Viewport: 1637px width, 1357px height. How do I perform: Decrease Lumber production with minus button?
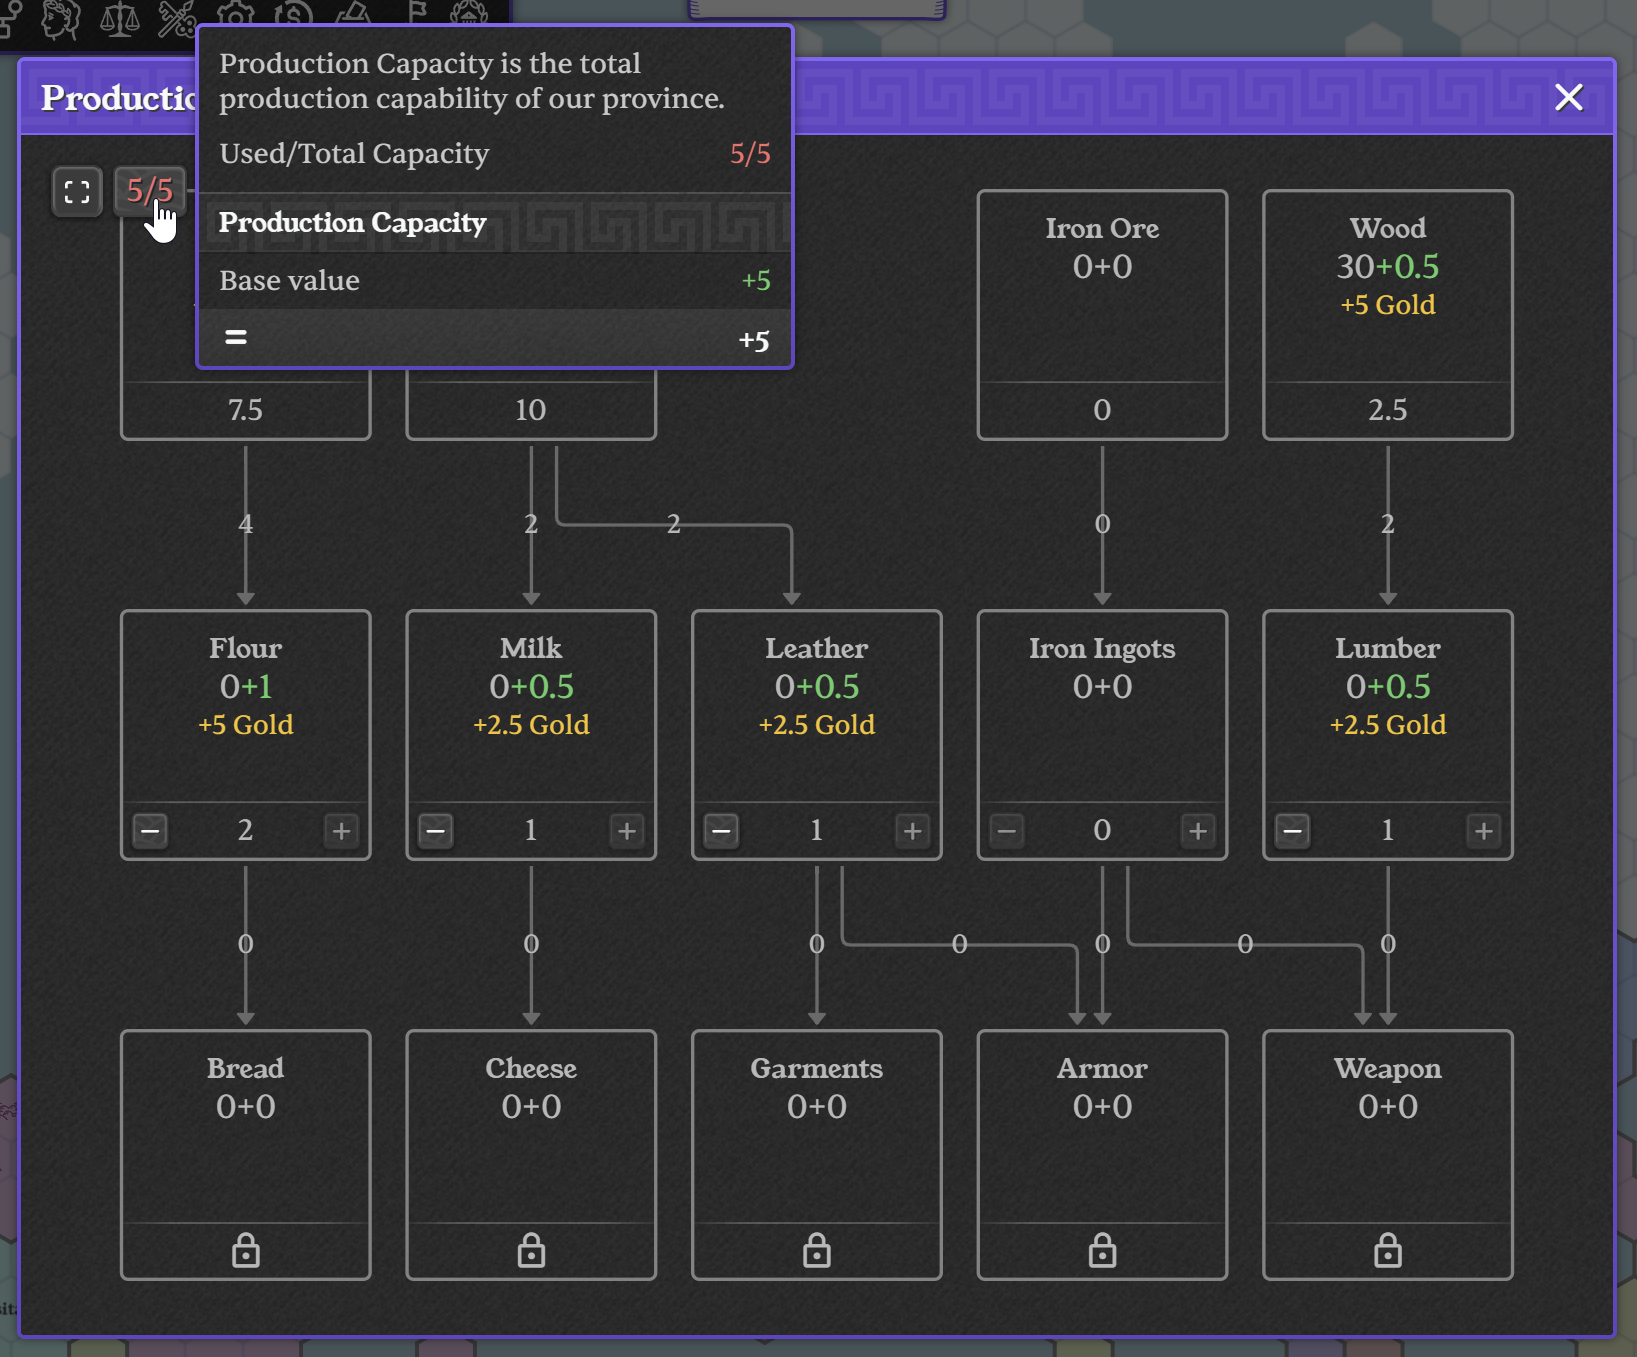[1293, 830]
